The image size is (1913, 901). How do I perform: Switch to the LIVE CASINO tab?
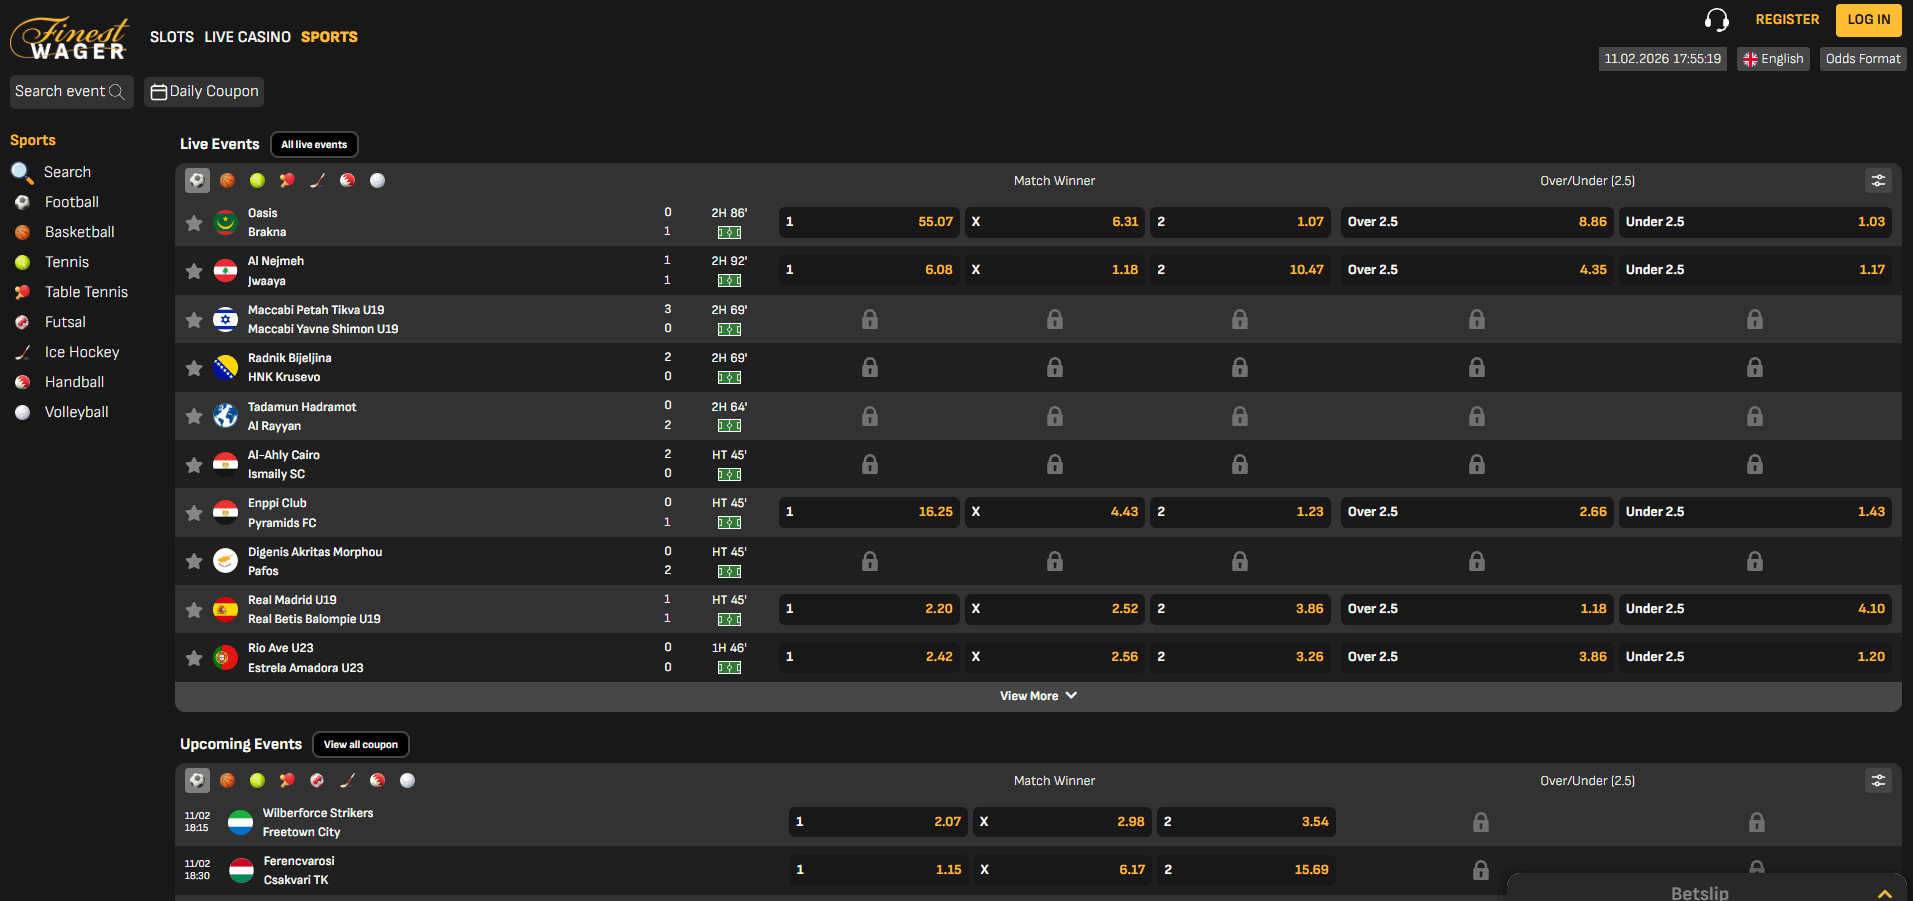(248, 36)
